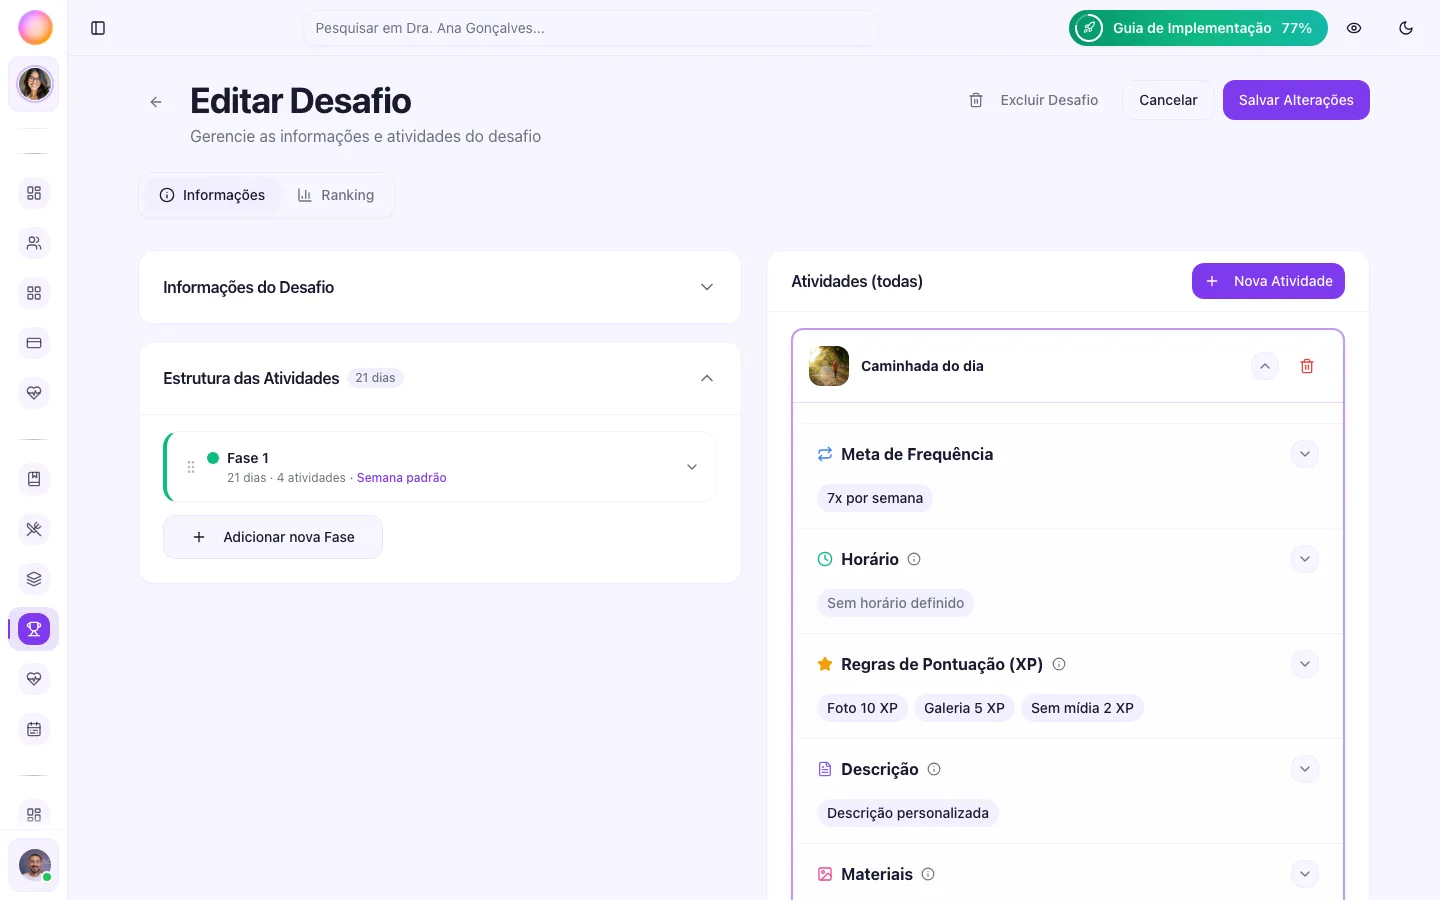Toggle the eye visibility icon in top bar
The height and width of the screenshot is (900, 1440).
click(1354, 28)
